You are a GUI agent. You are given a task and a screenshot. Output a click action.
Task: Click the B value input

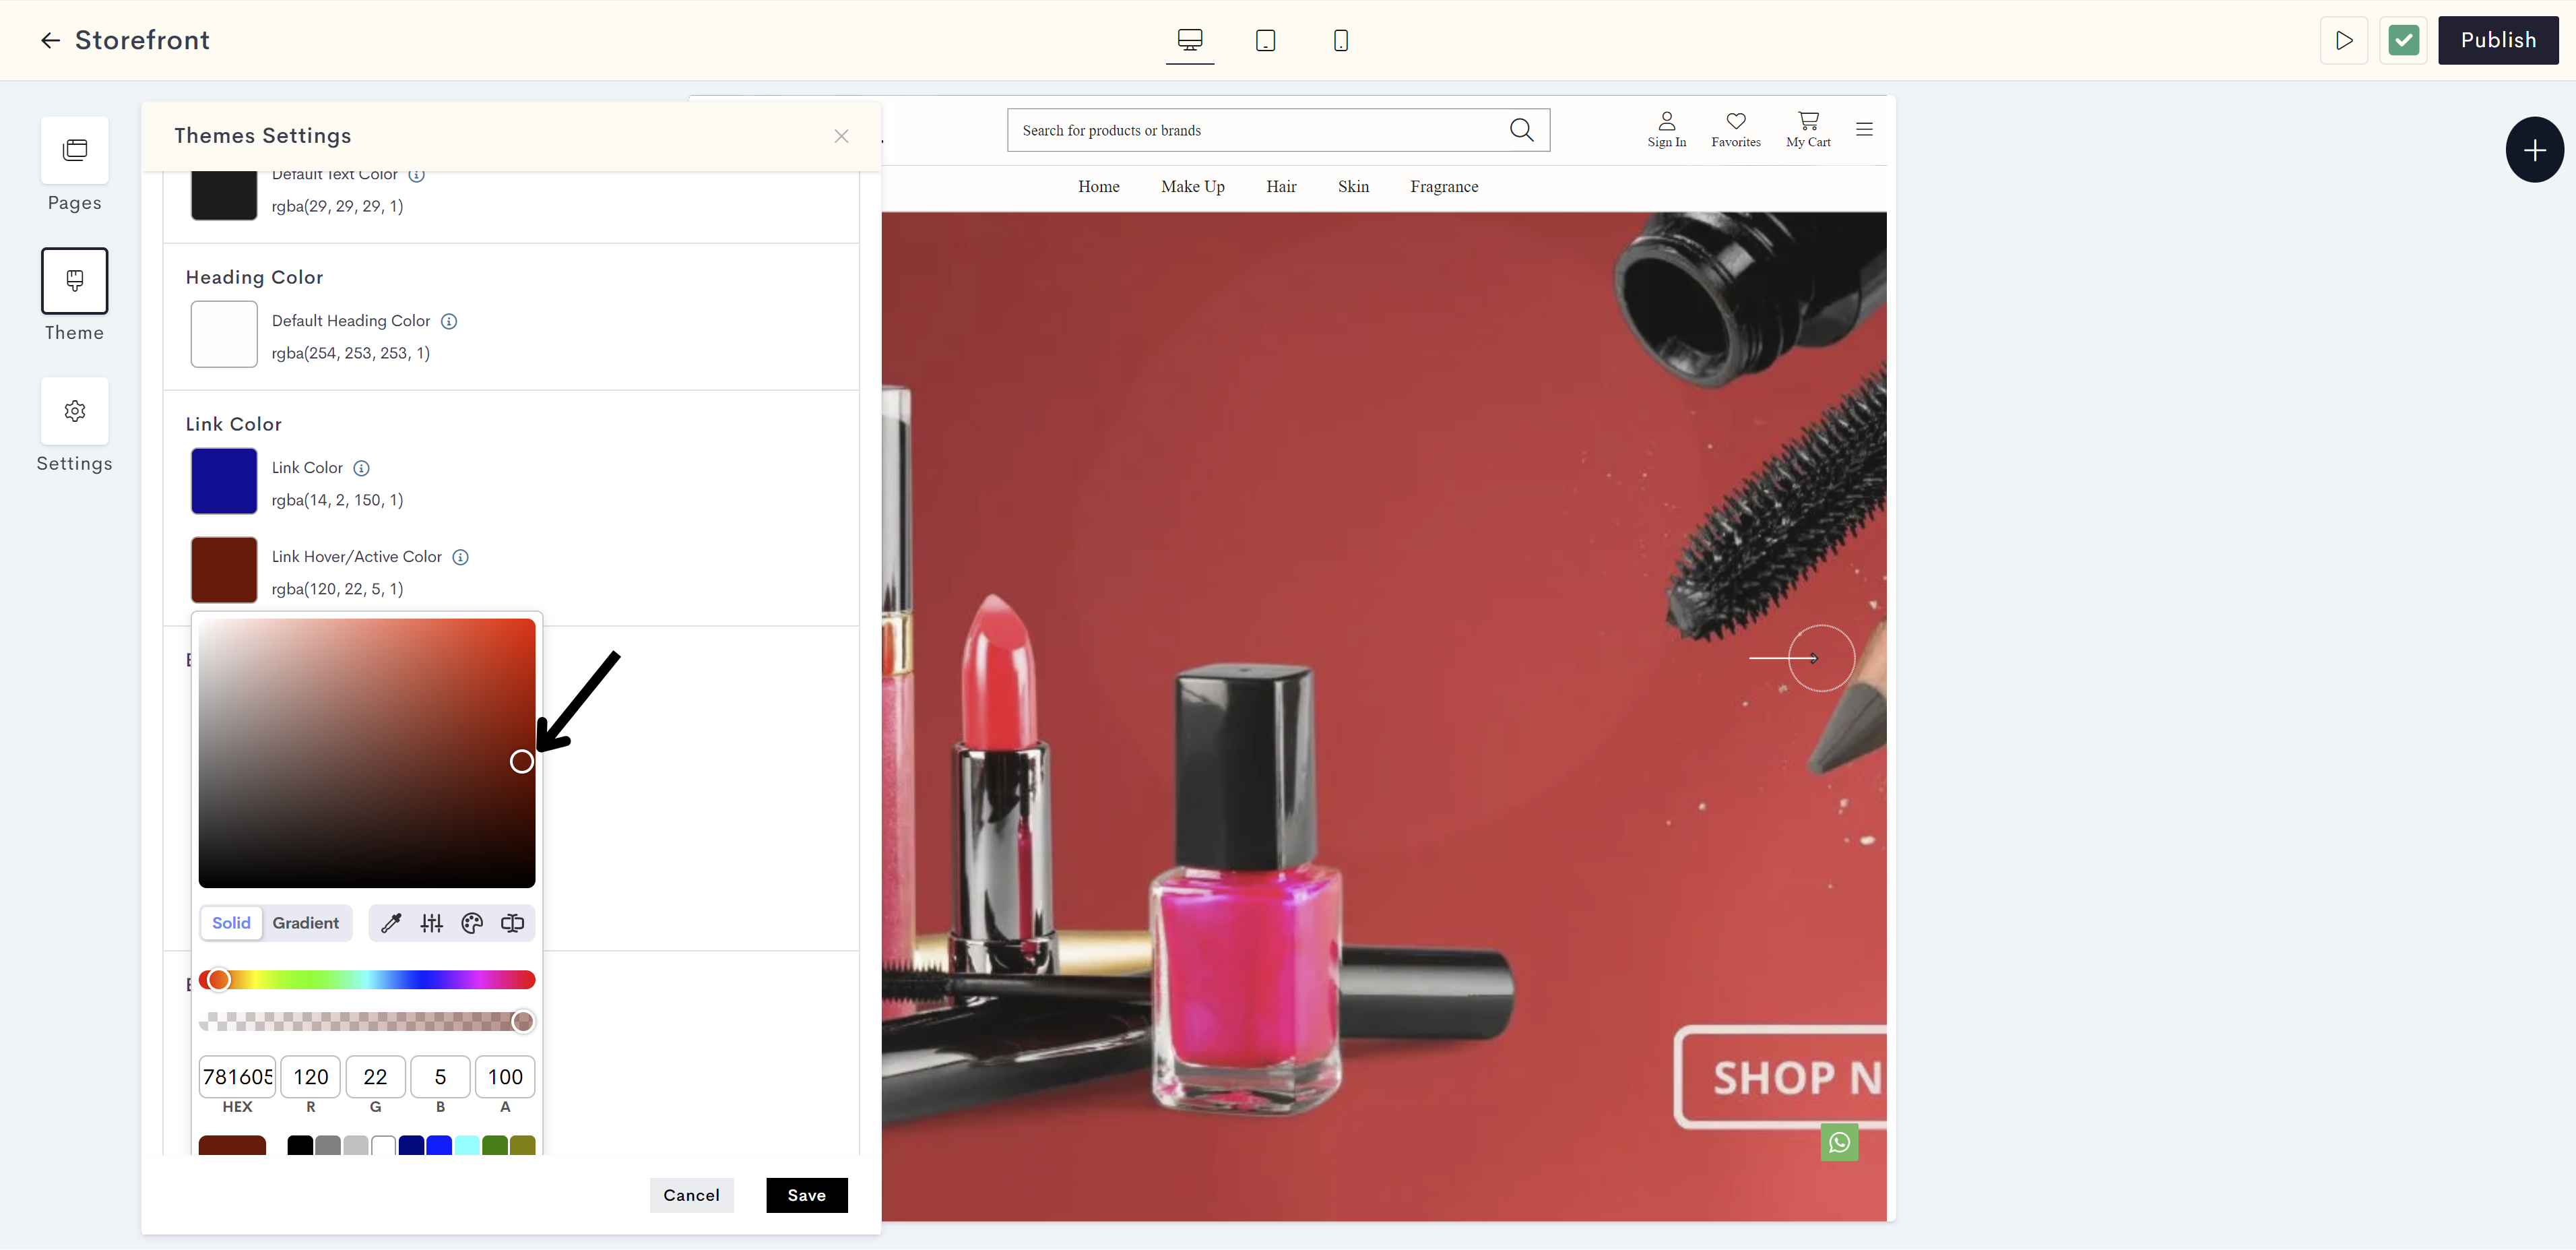click(440, 1077)
